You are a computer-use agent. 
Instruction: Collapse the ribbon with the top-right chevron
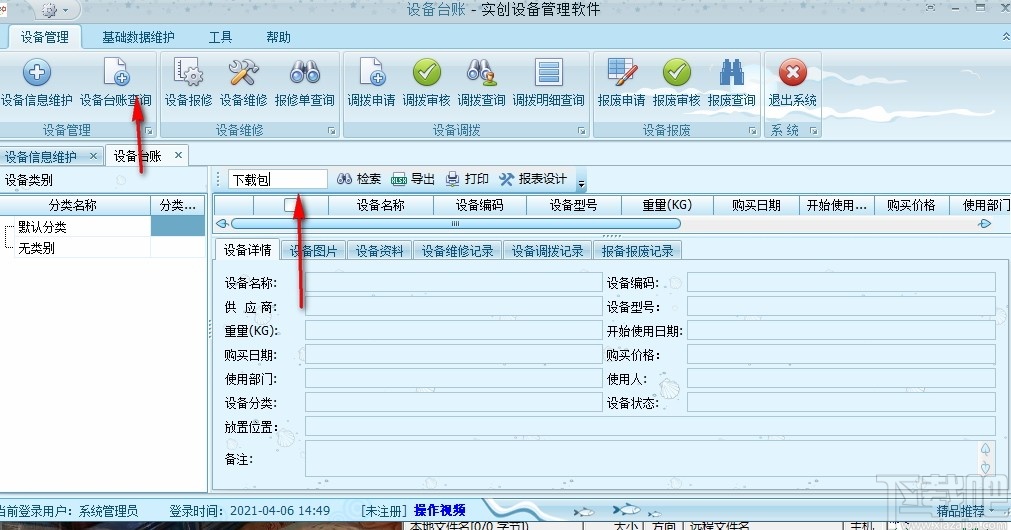[1005, 37]
